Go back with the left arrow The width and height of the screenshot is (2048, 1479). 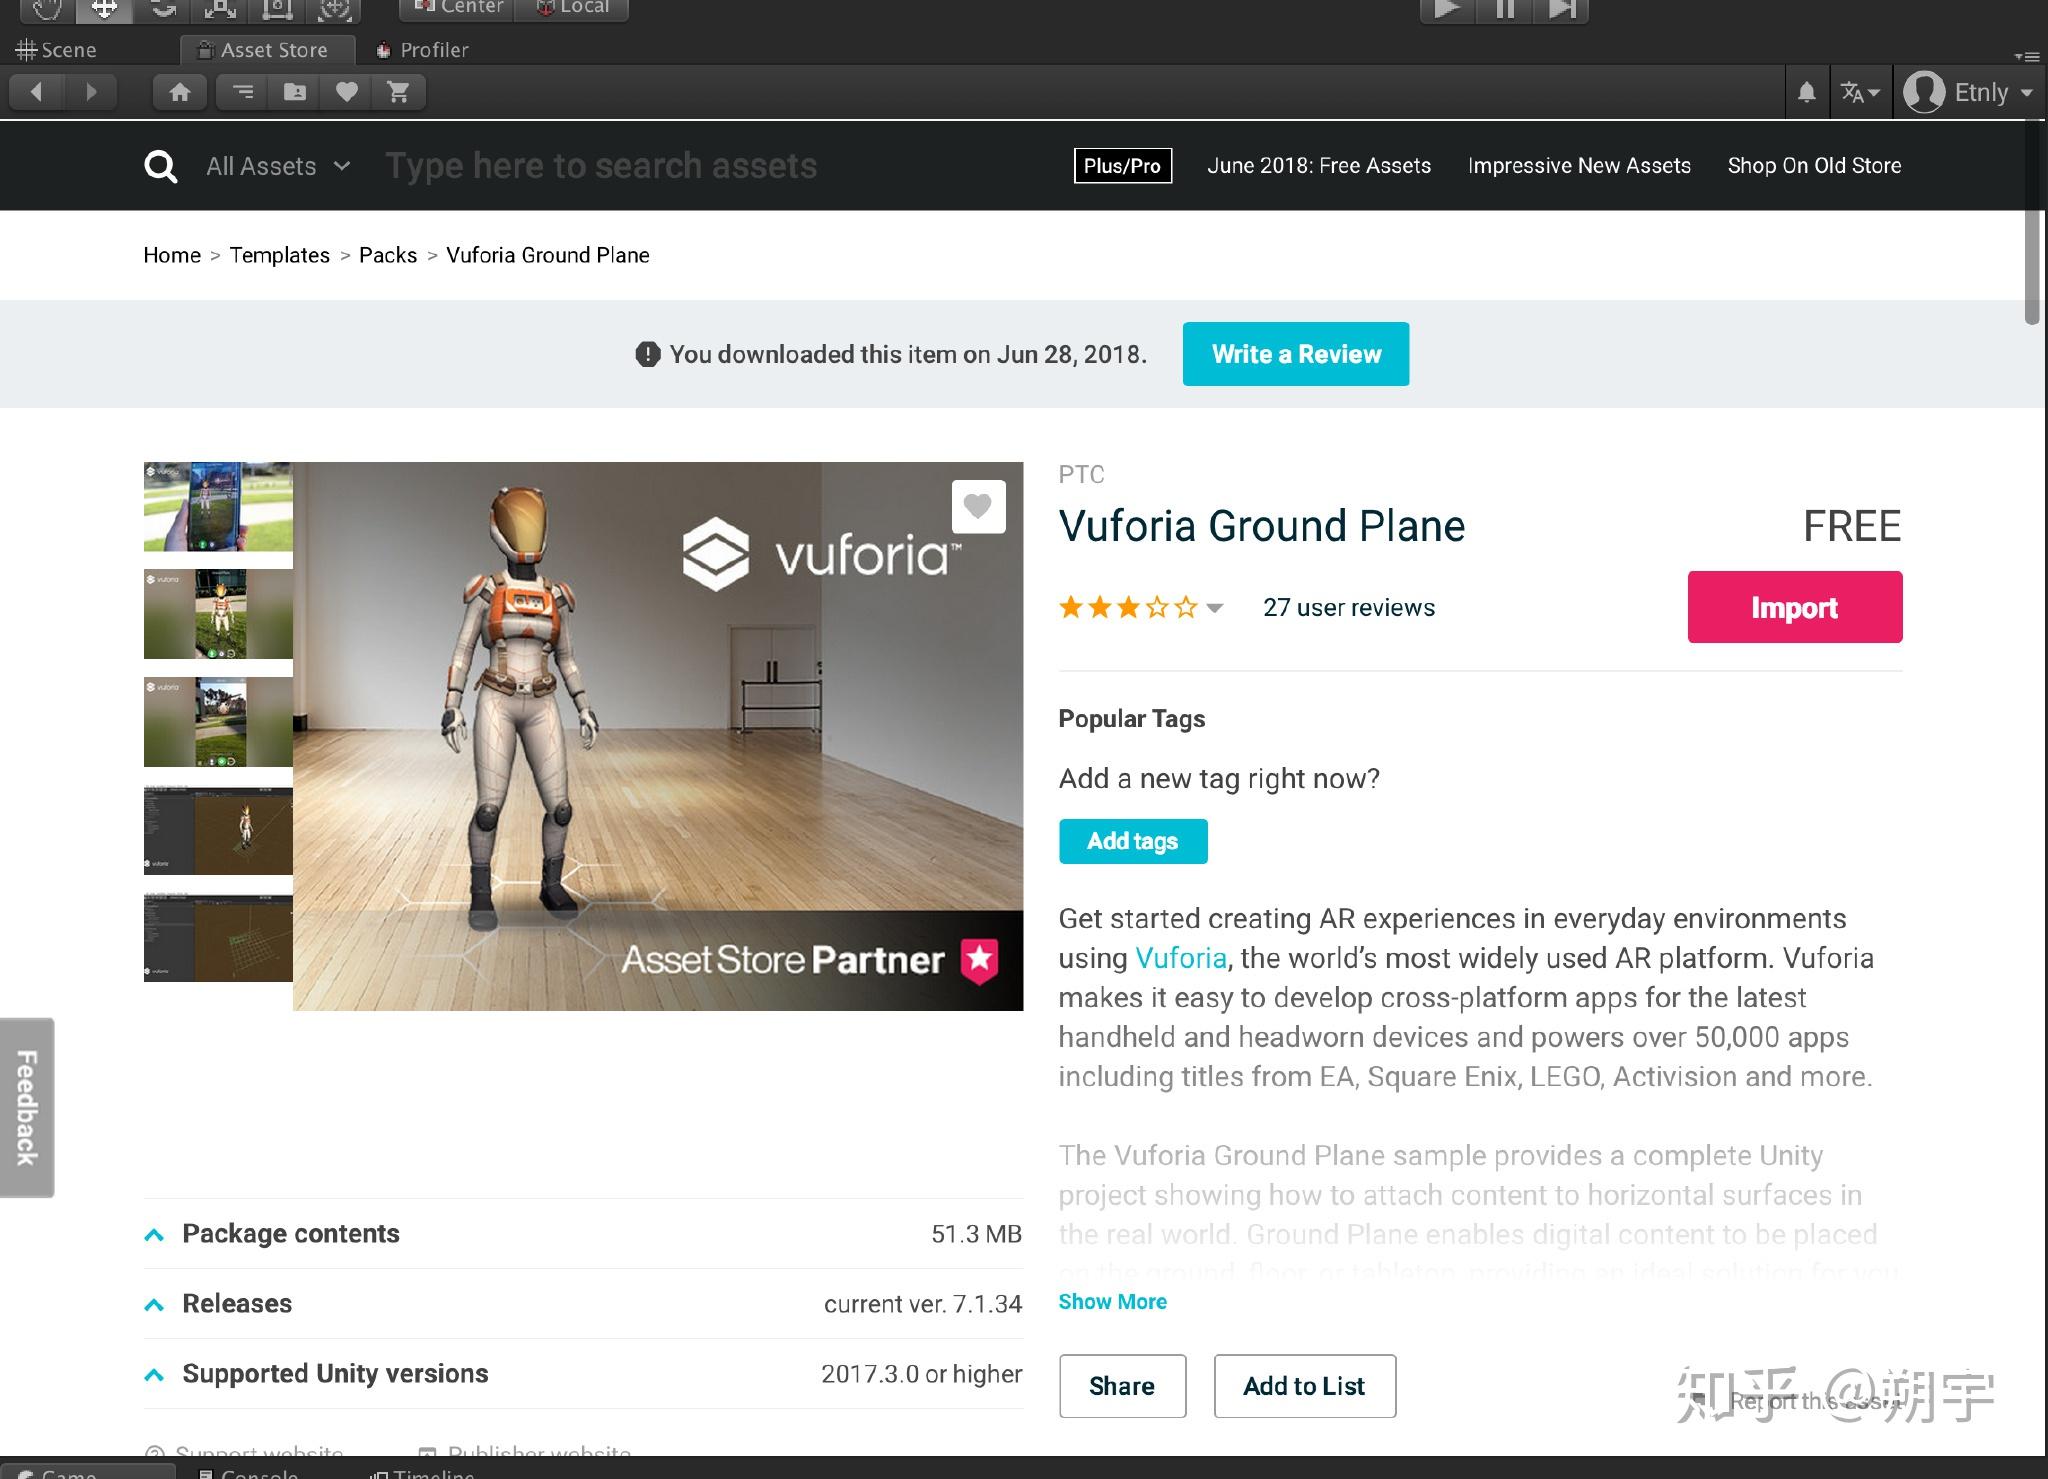tap(37, 92)
